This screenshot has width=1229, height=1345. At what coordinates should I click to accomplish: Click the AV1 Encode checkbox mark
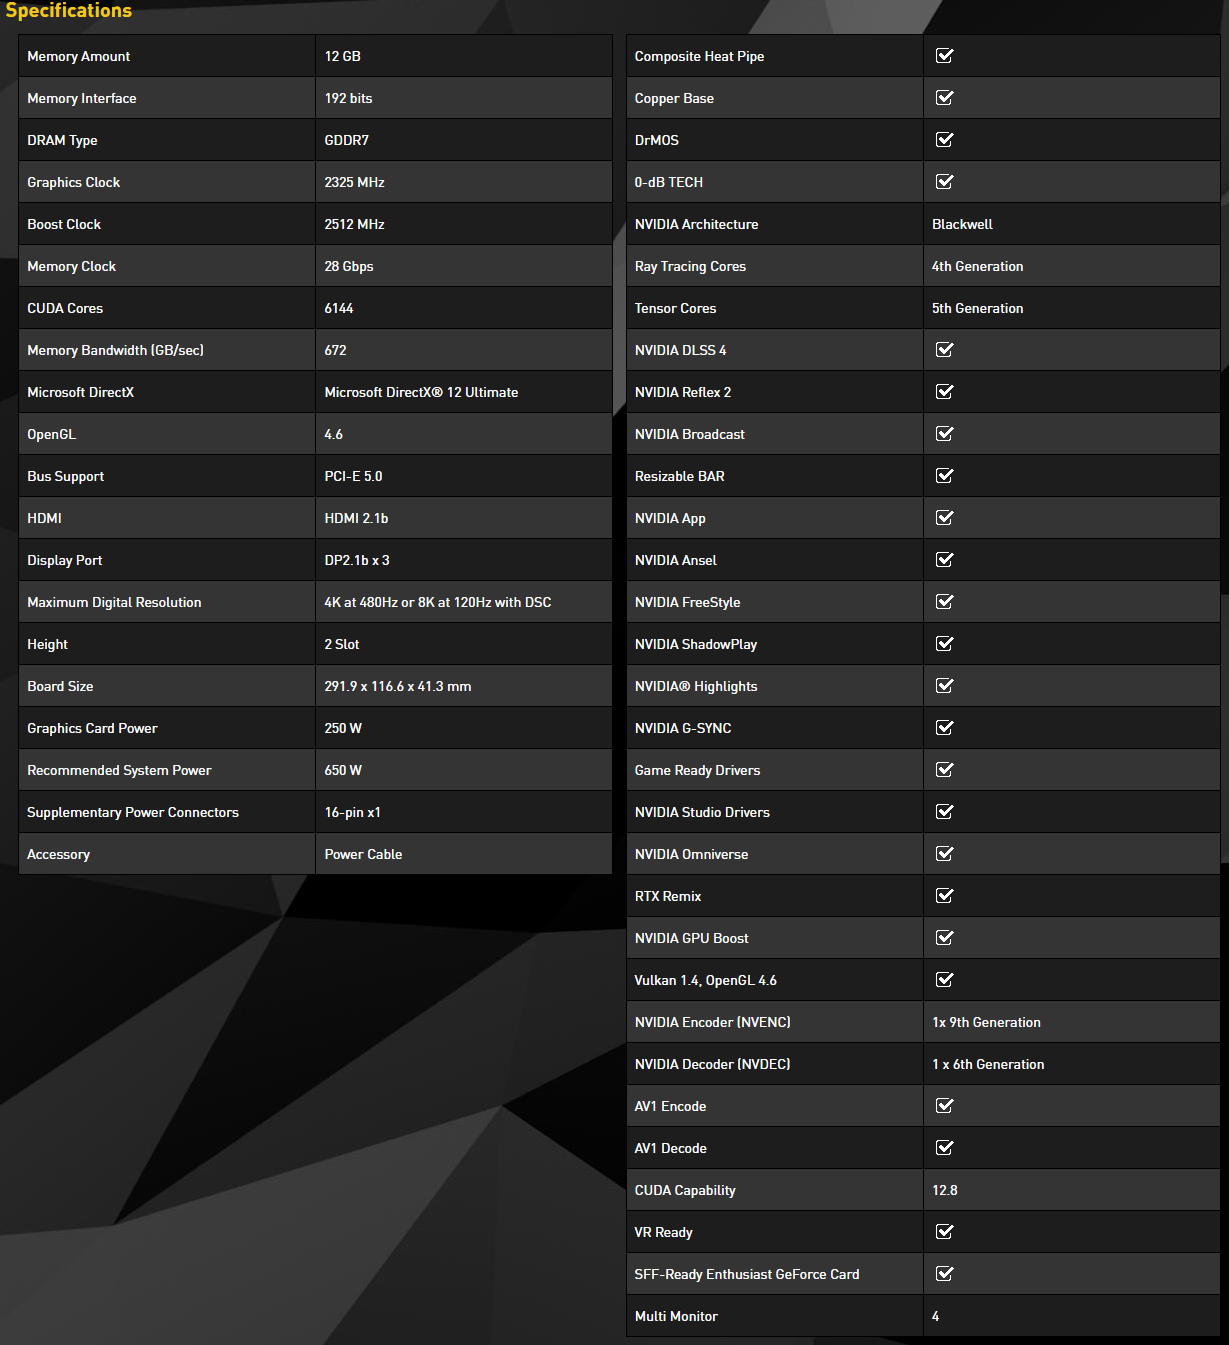click(944, 1106)
